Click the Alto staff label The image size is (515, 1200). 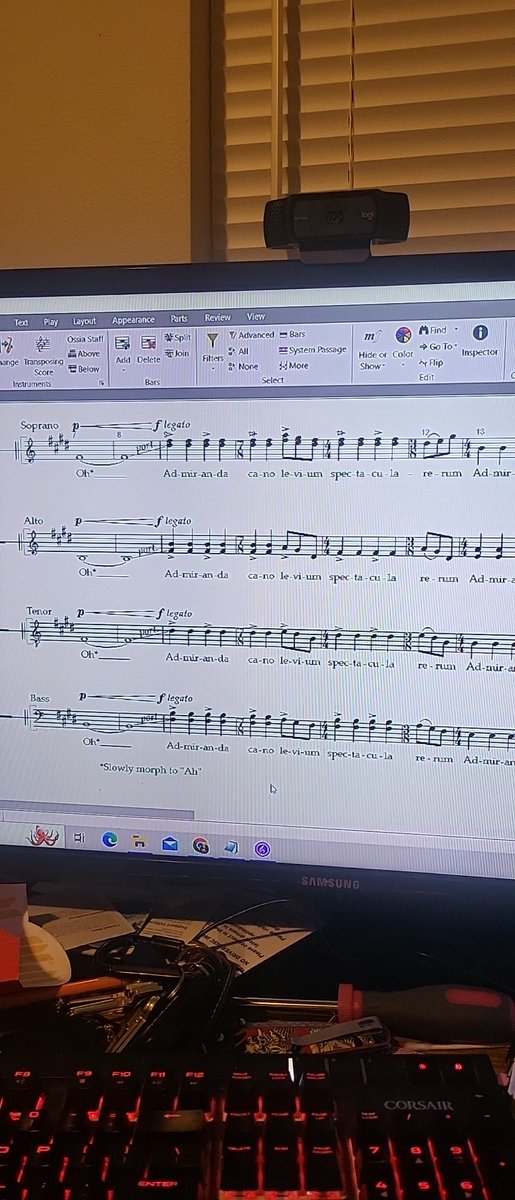click(x=34, y=521)
